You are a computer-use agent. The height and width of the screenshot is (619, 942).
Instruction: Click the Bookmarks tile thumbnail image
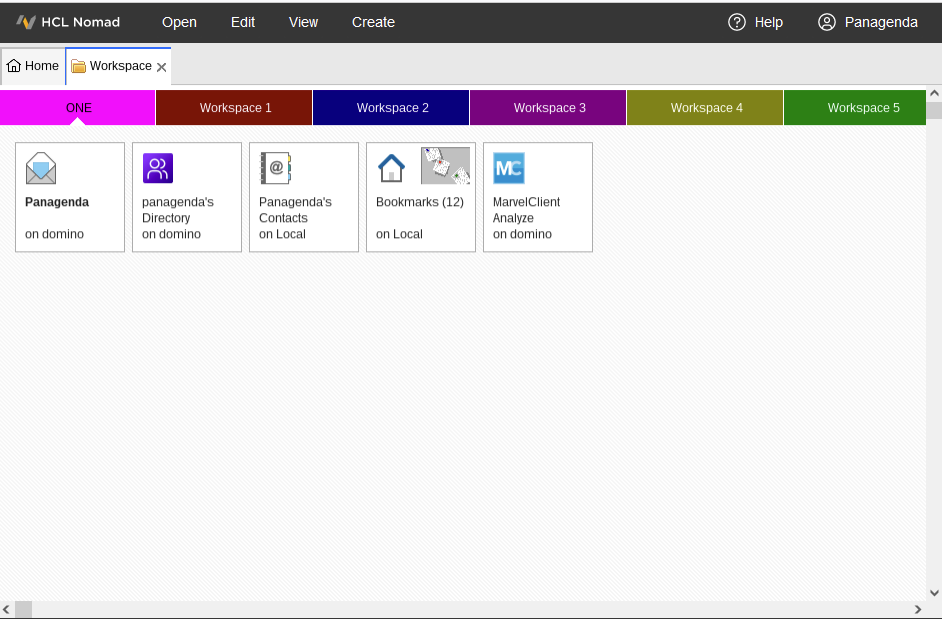click(x=445, y=165)
